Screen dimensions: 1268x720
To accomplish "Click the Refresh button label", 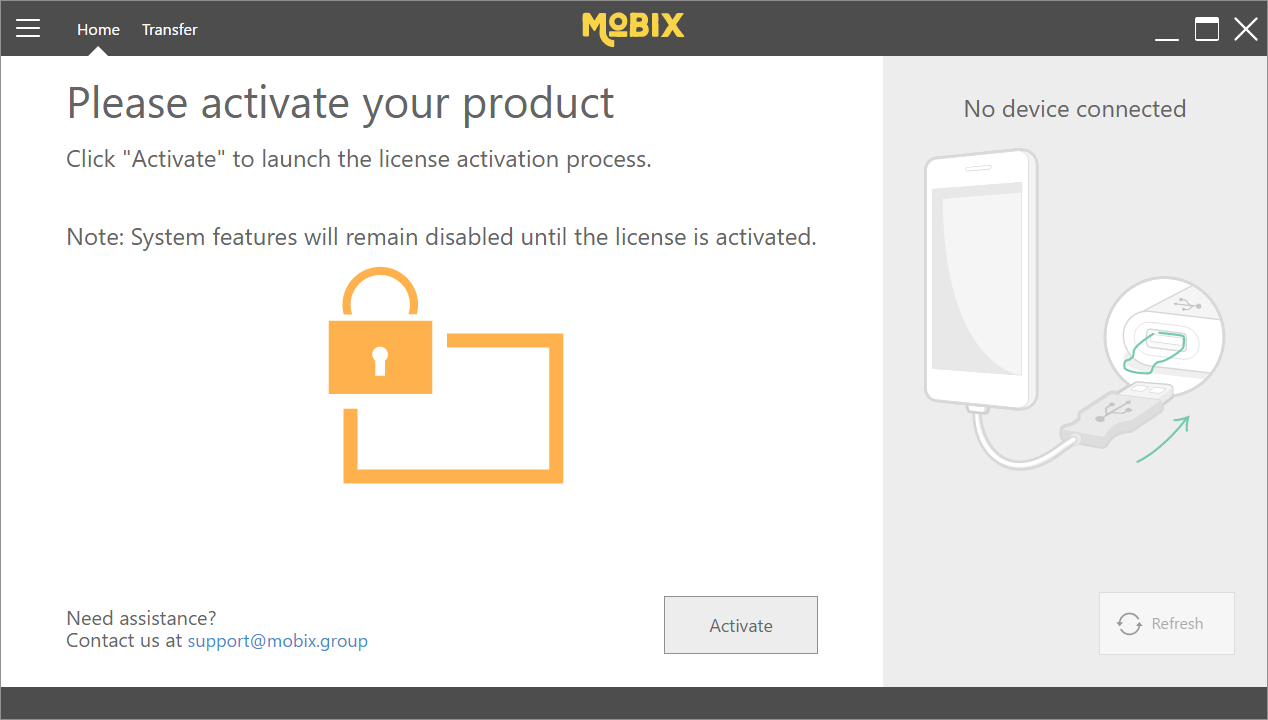I will (1177, 624).
